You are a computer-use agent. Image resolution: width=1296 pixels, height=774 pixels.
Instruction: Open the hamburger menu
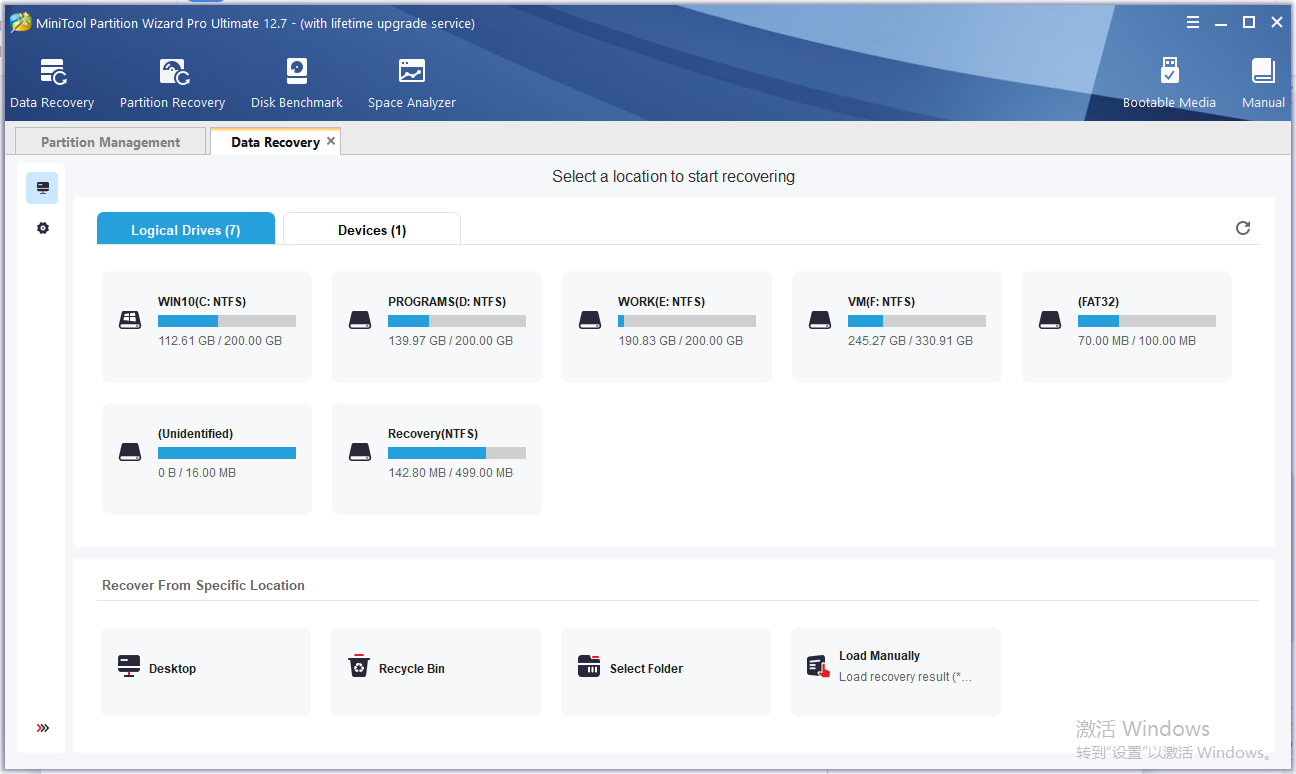1193,21
